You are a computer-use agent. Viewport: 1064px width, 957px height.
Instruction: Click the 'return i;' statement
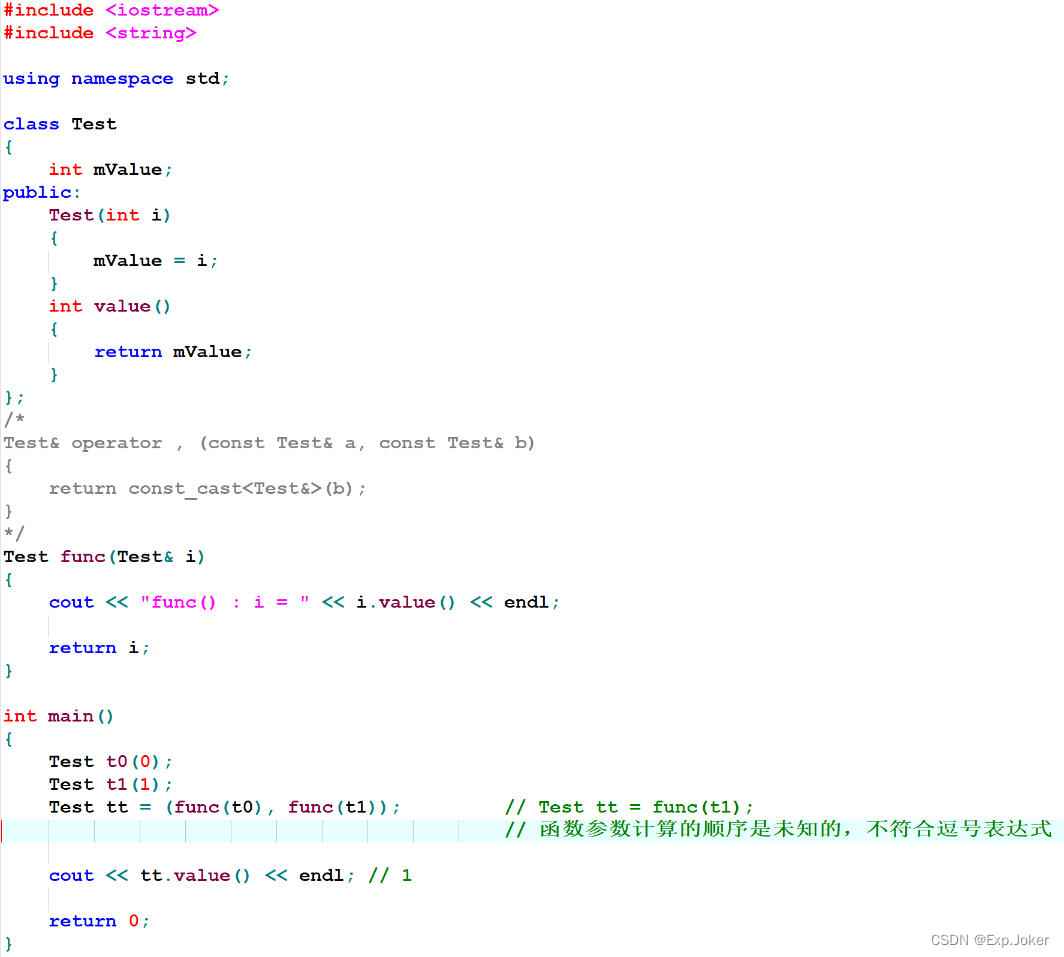click(x=99, y=647)
